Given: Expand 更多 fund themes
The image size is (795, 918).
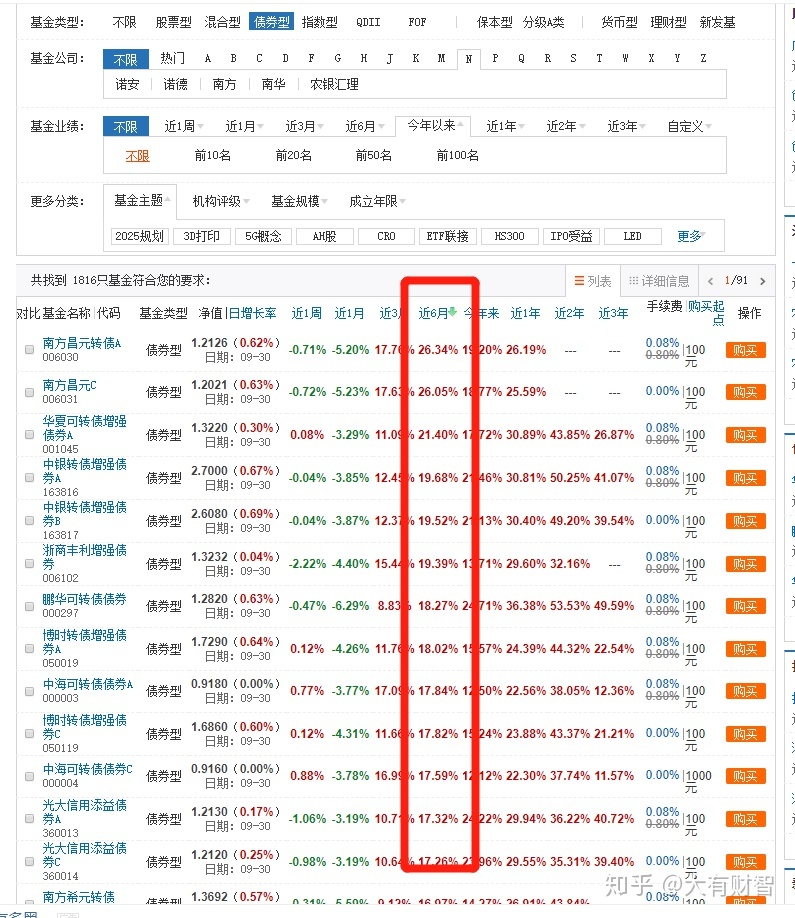Looking at the screenshot, I should click(x=691, y=236).
